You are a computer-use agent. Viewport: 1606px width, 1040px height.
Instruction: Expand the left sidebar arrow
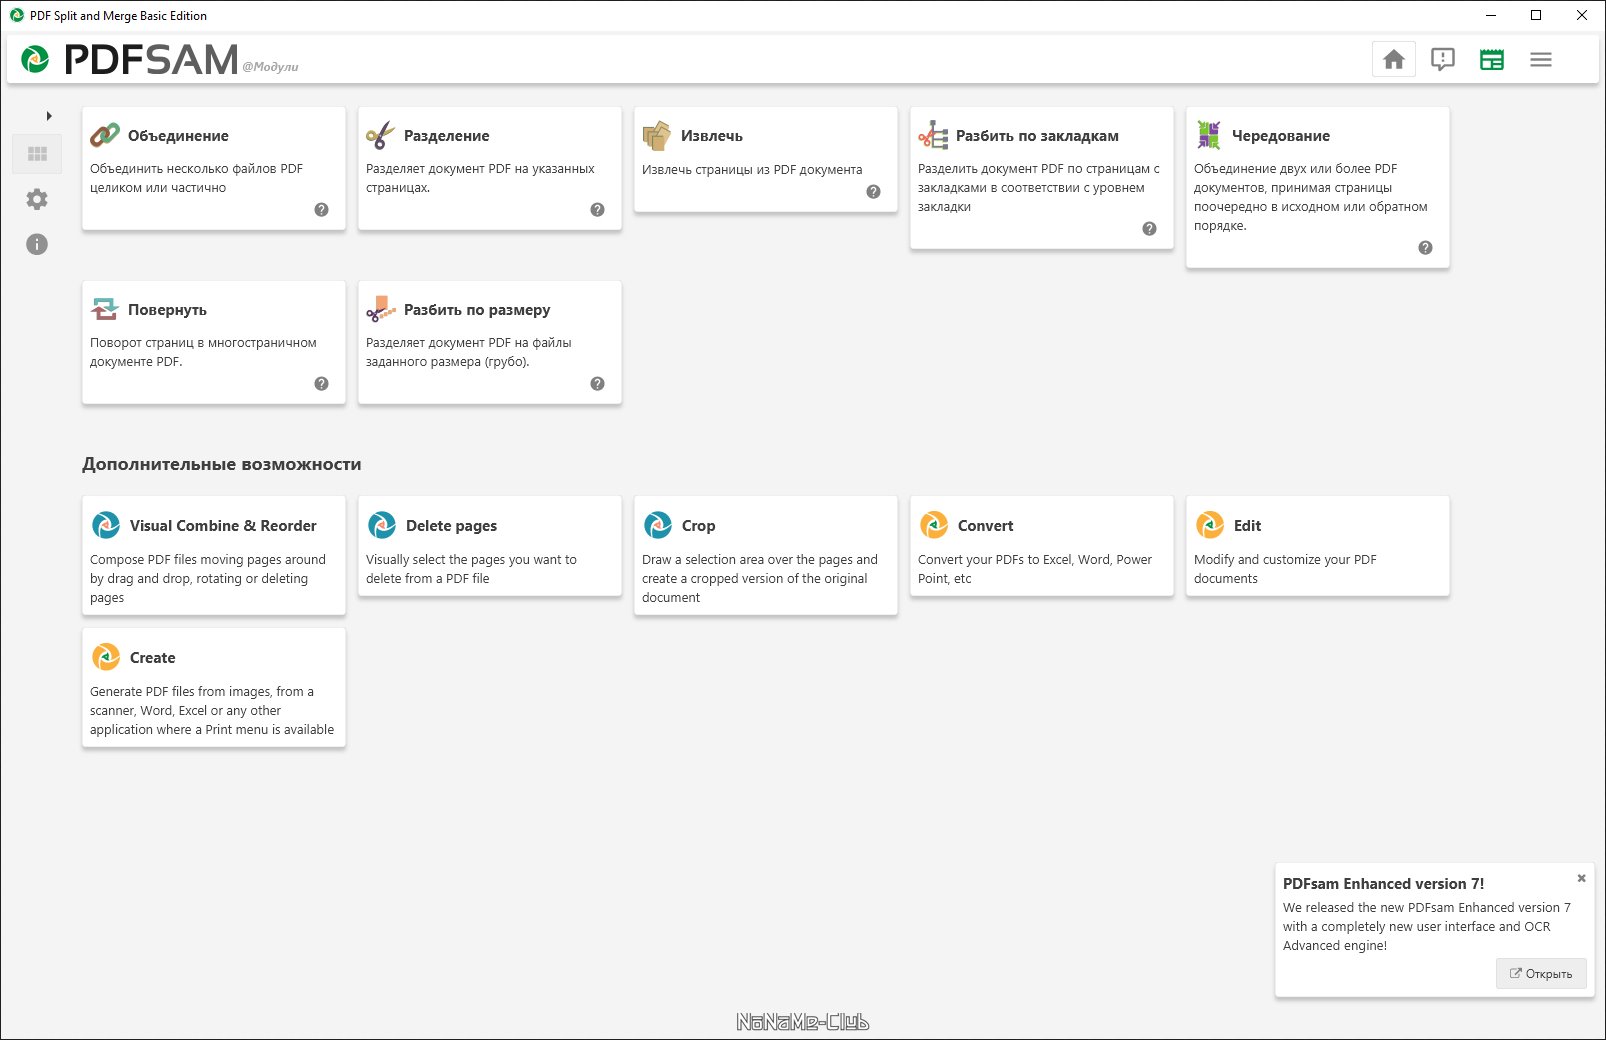pos(49,116)
